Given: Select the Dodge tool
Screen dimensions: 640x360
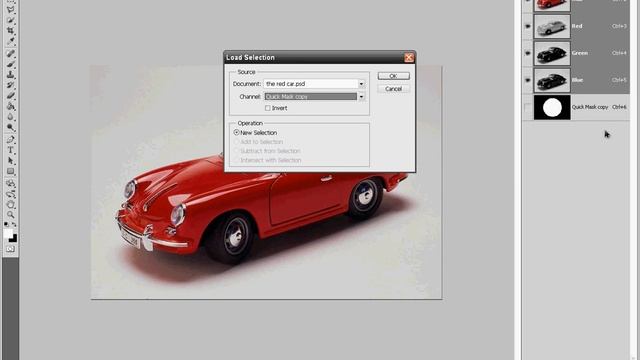Looking at the screenshot, I should click(x=11, y=127).
